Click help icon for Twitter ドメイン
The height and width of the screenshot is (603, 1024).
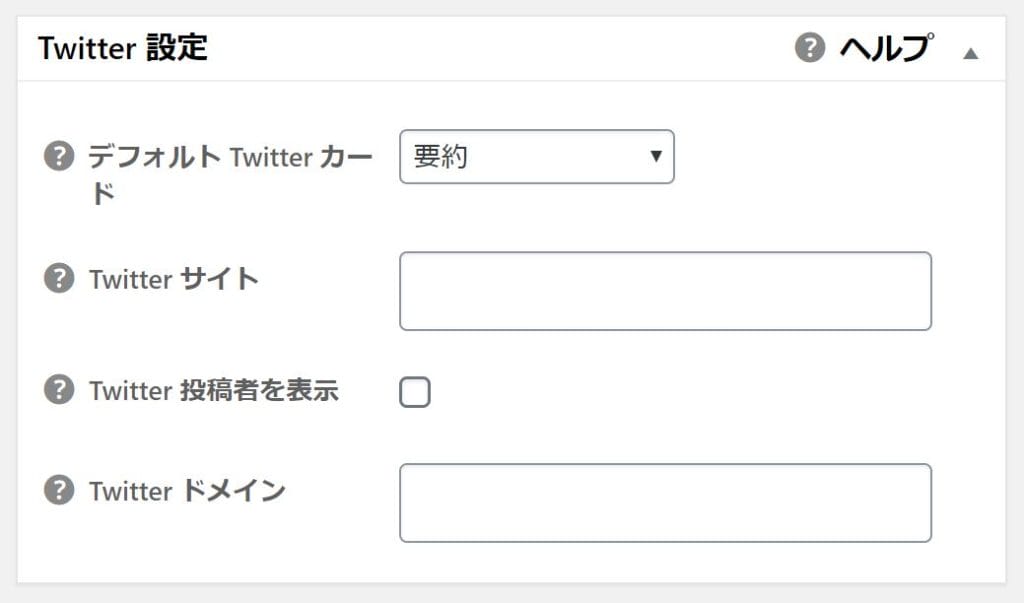[x=60, y=491]
